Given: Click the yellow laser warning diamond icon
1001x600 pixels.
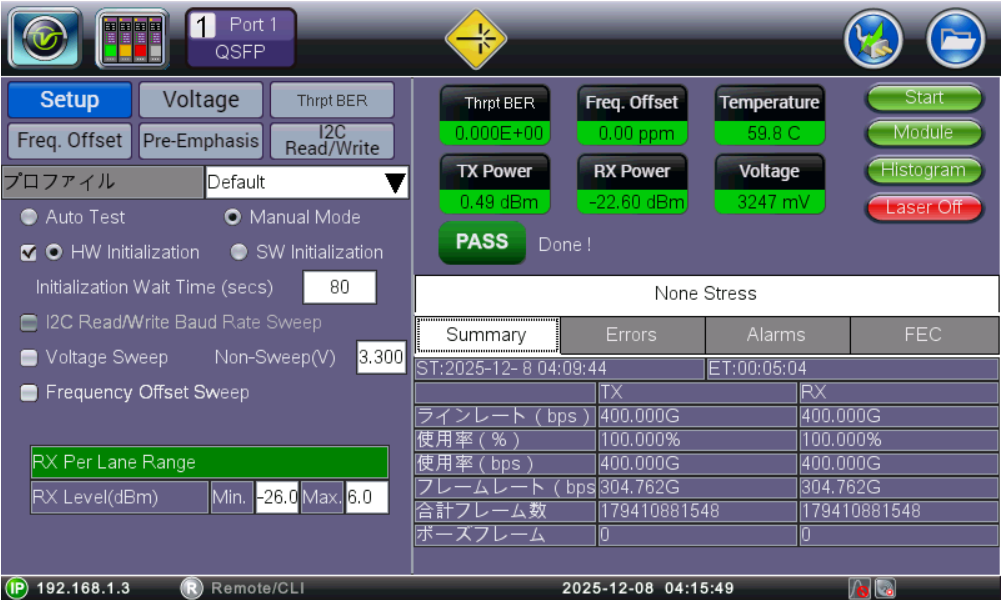Looking at the screenshot, I should pyautogui.click(x=475, y=38).
